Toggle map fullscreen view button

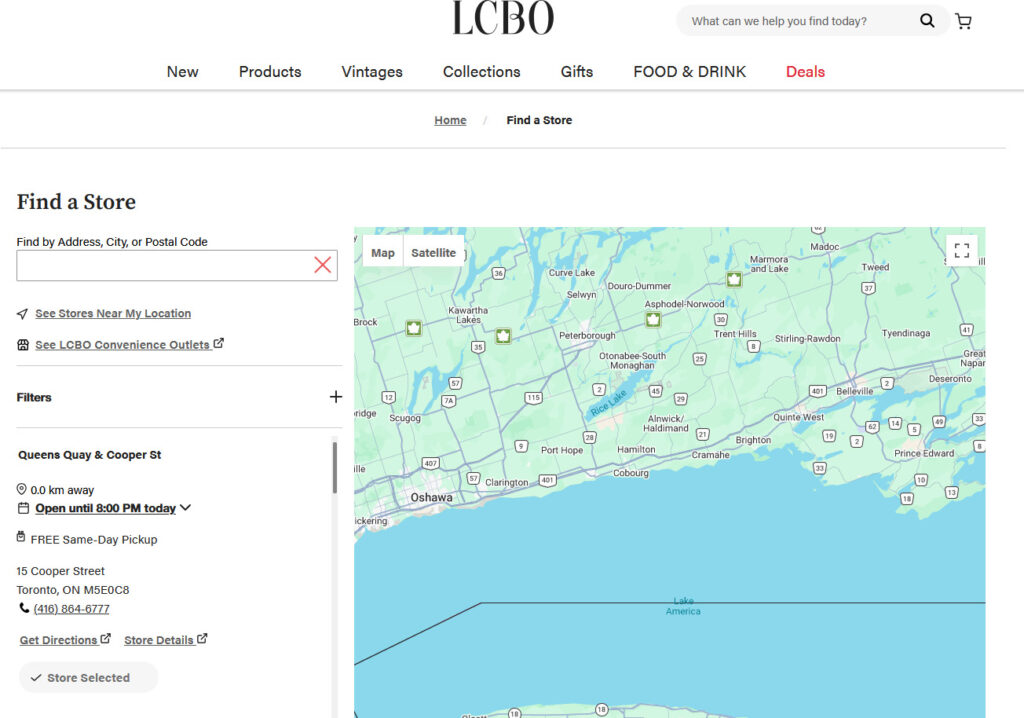tap(961, 251)
